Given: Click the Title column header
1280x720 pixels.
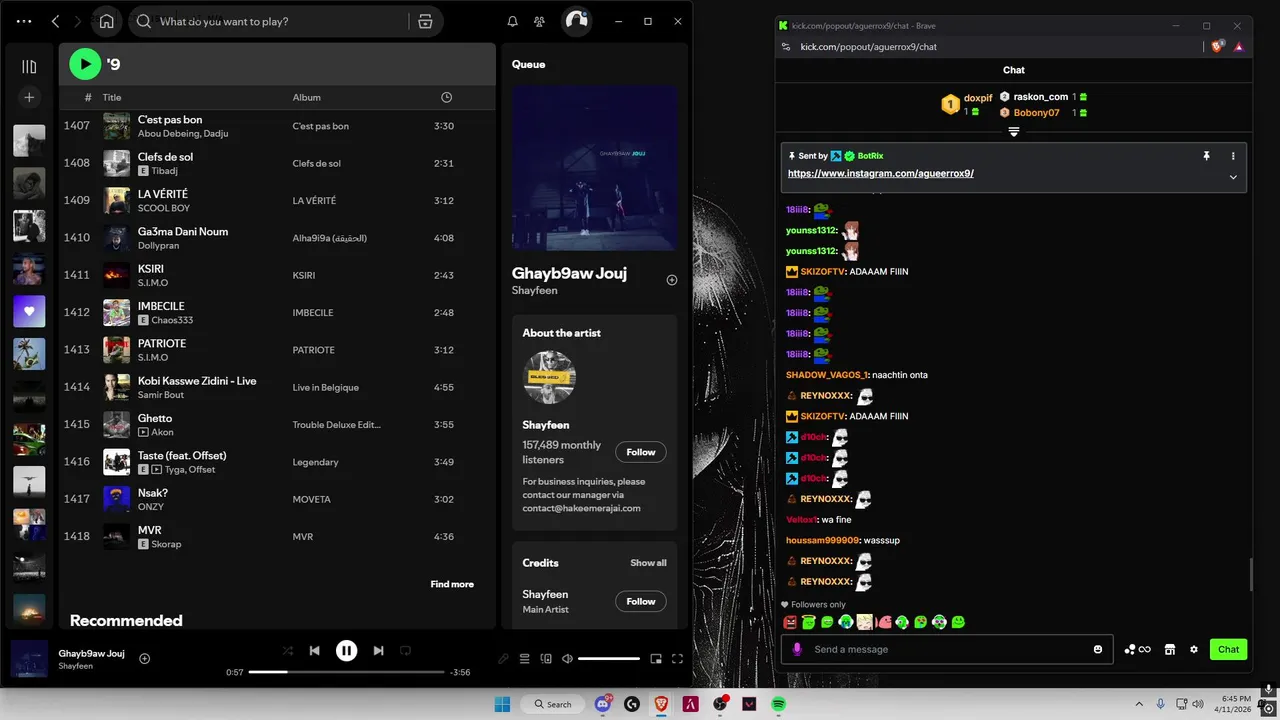Looking at the screenshot, I should coord(112,97).
